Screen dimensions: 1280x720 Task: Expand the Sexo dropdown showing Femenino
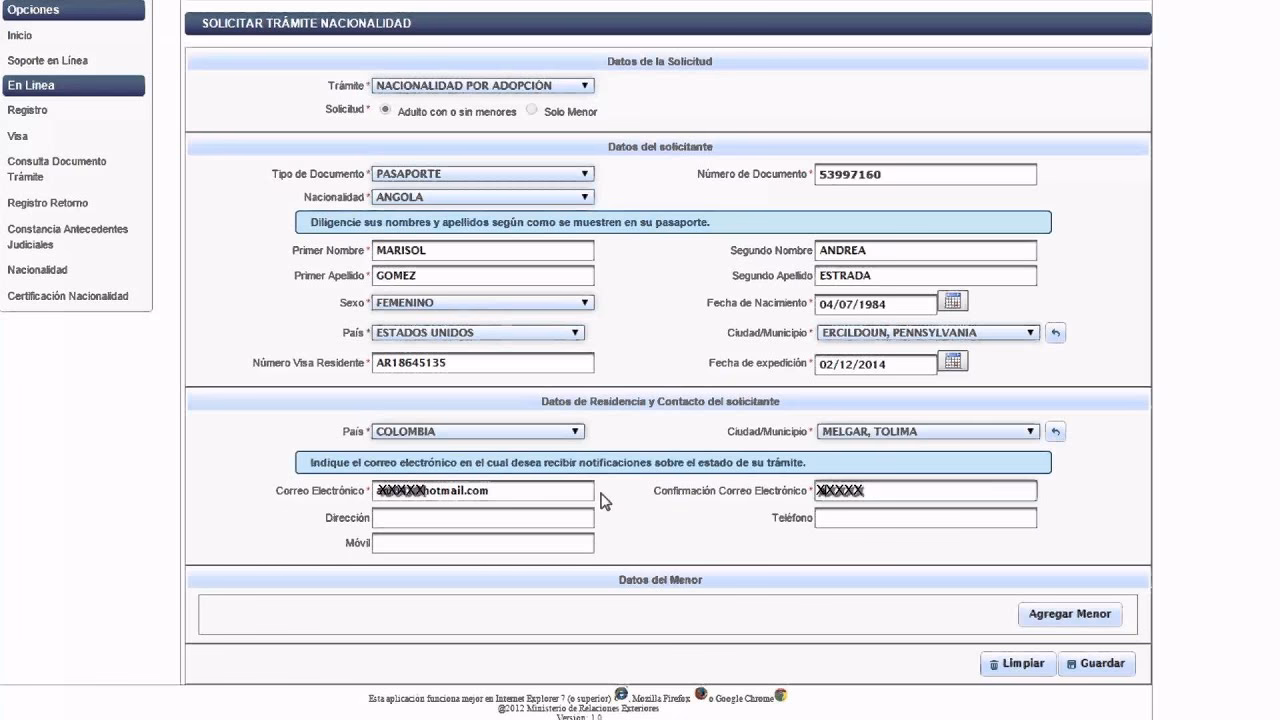click(x=483, y=303)
